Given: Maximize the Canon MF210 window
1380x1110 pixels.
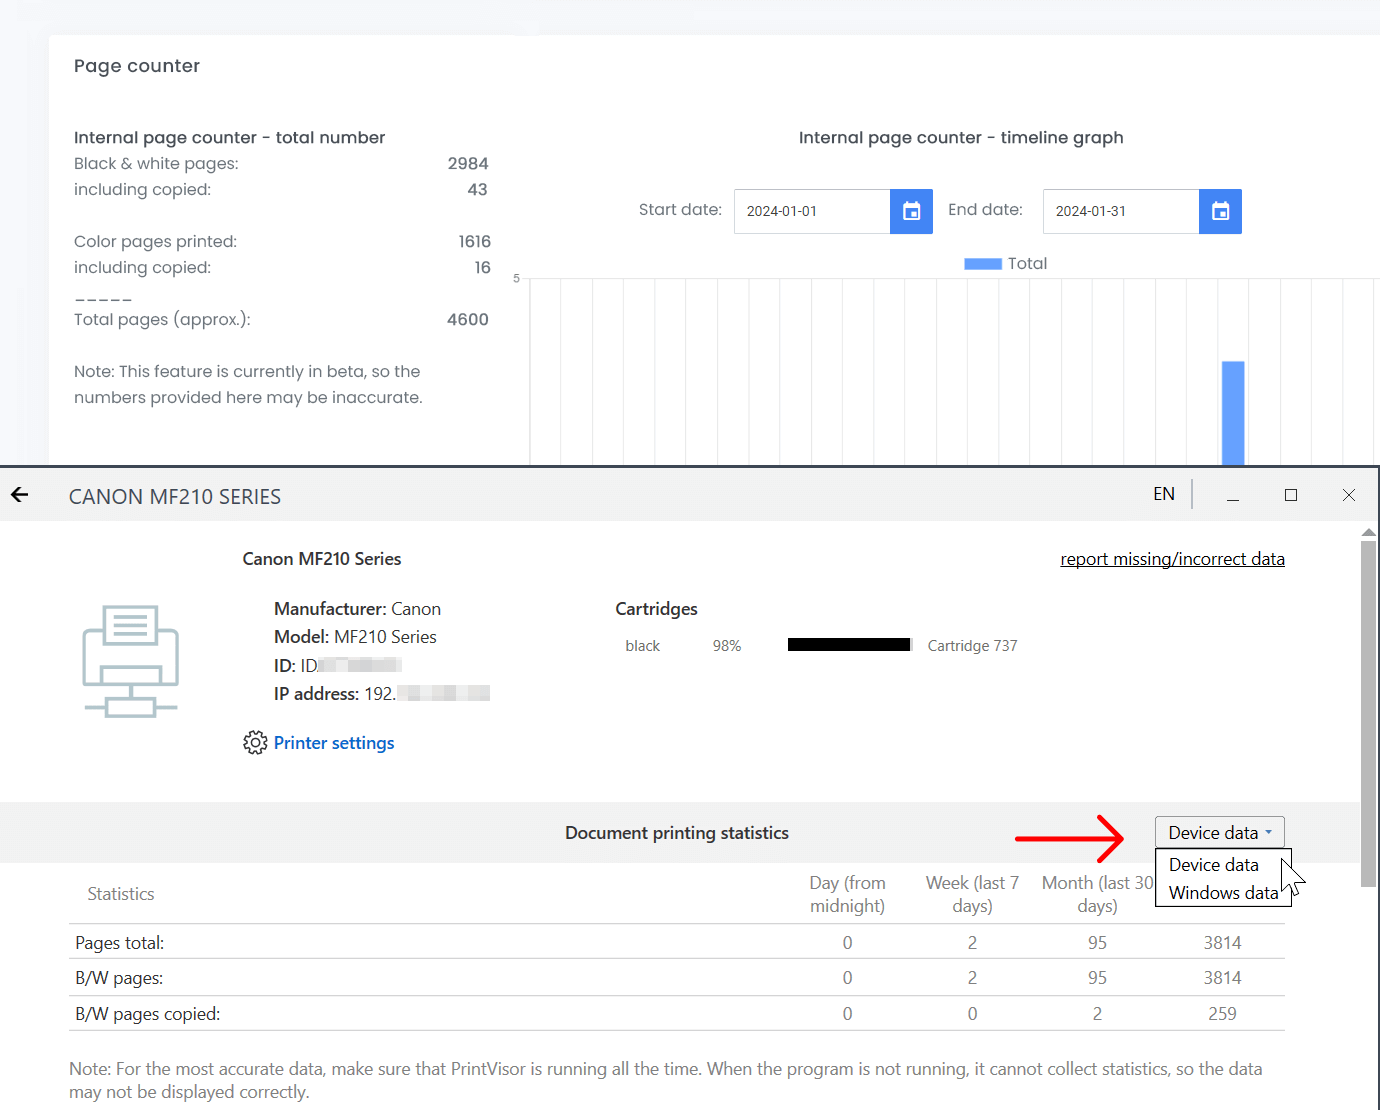Looking at the screenshot, I should (x=1291, y=495).
